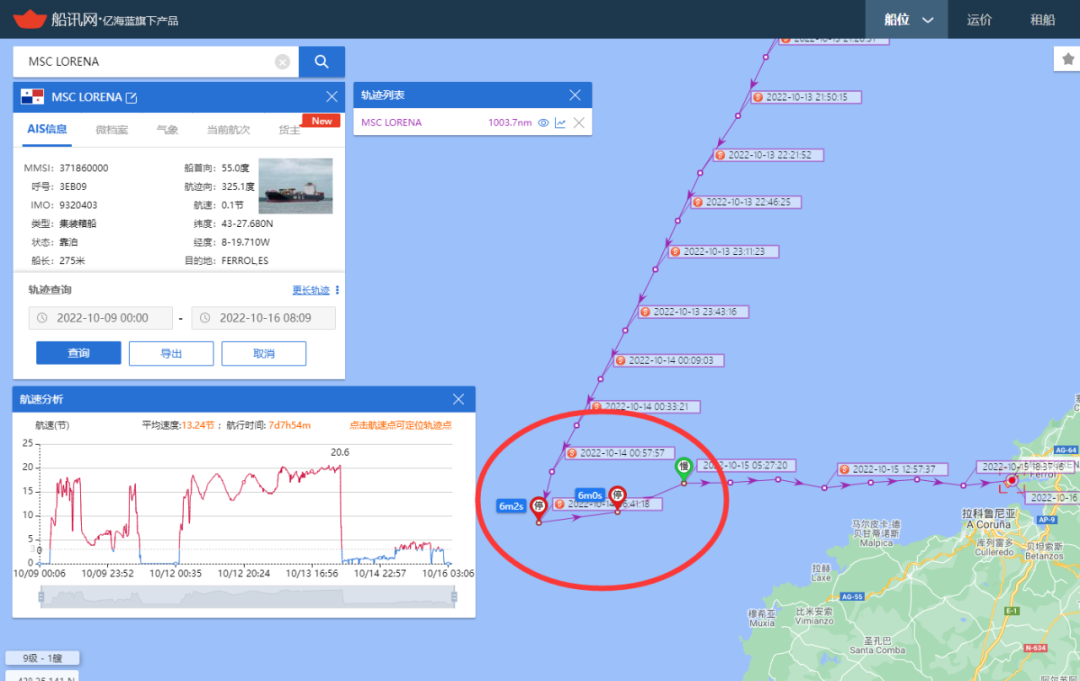Toggle MSC LORENA track visibility eye

point(543,123)
